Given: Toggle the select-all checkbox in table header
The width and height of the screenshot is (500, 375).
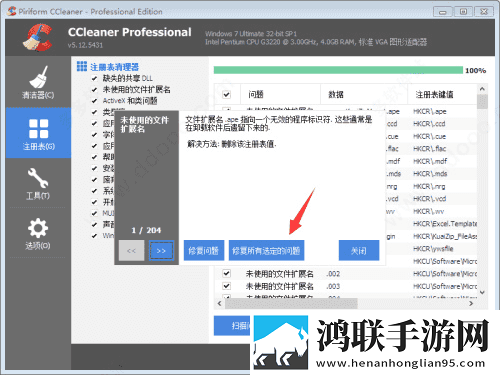Looking at the screenshot, I should [x=227, y=95].
